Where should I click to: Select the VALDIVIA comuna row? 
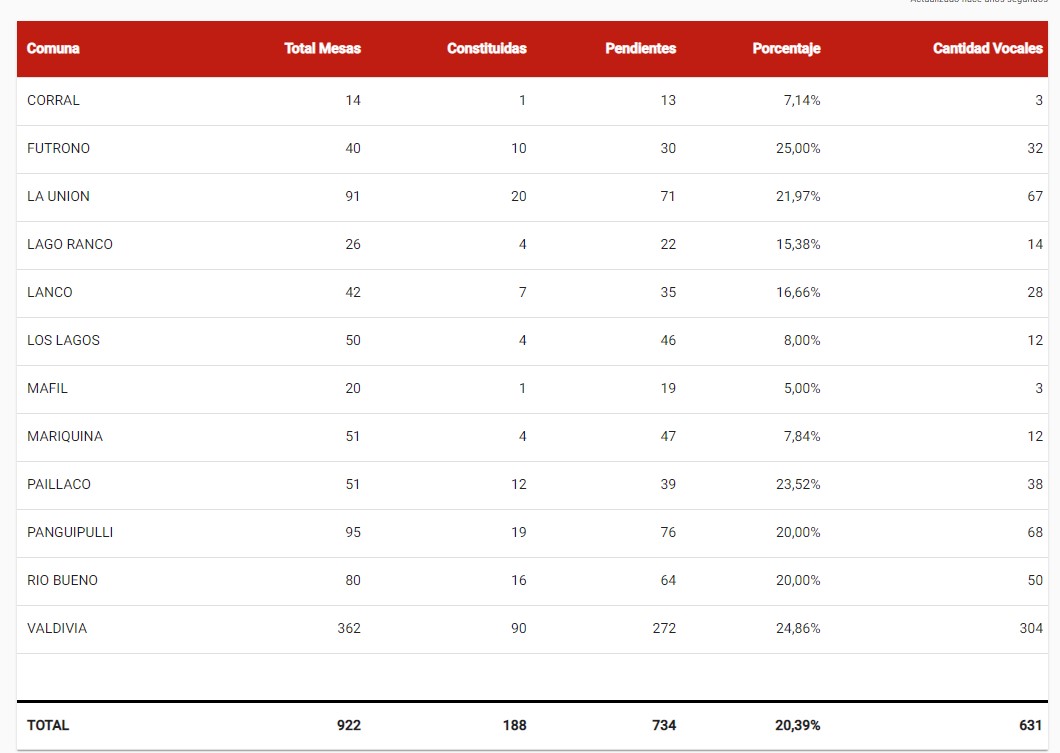(533, 629)
